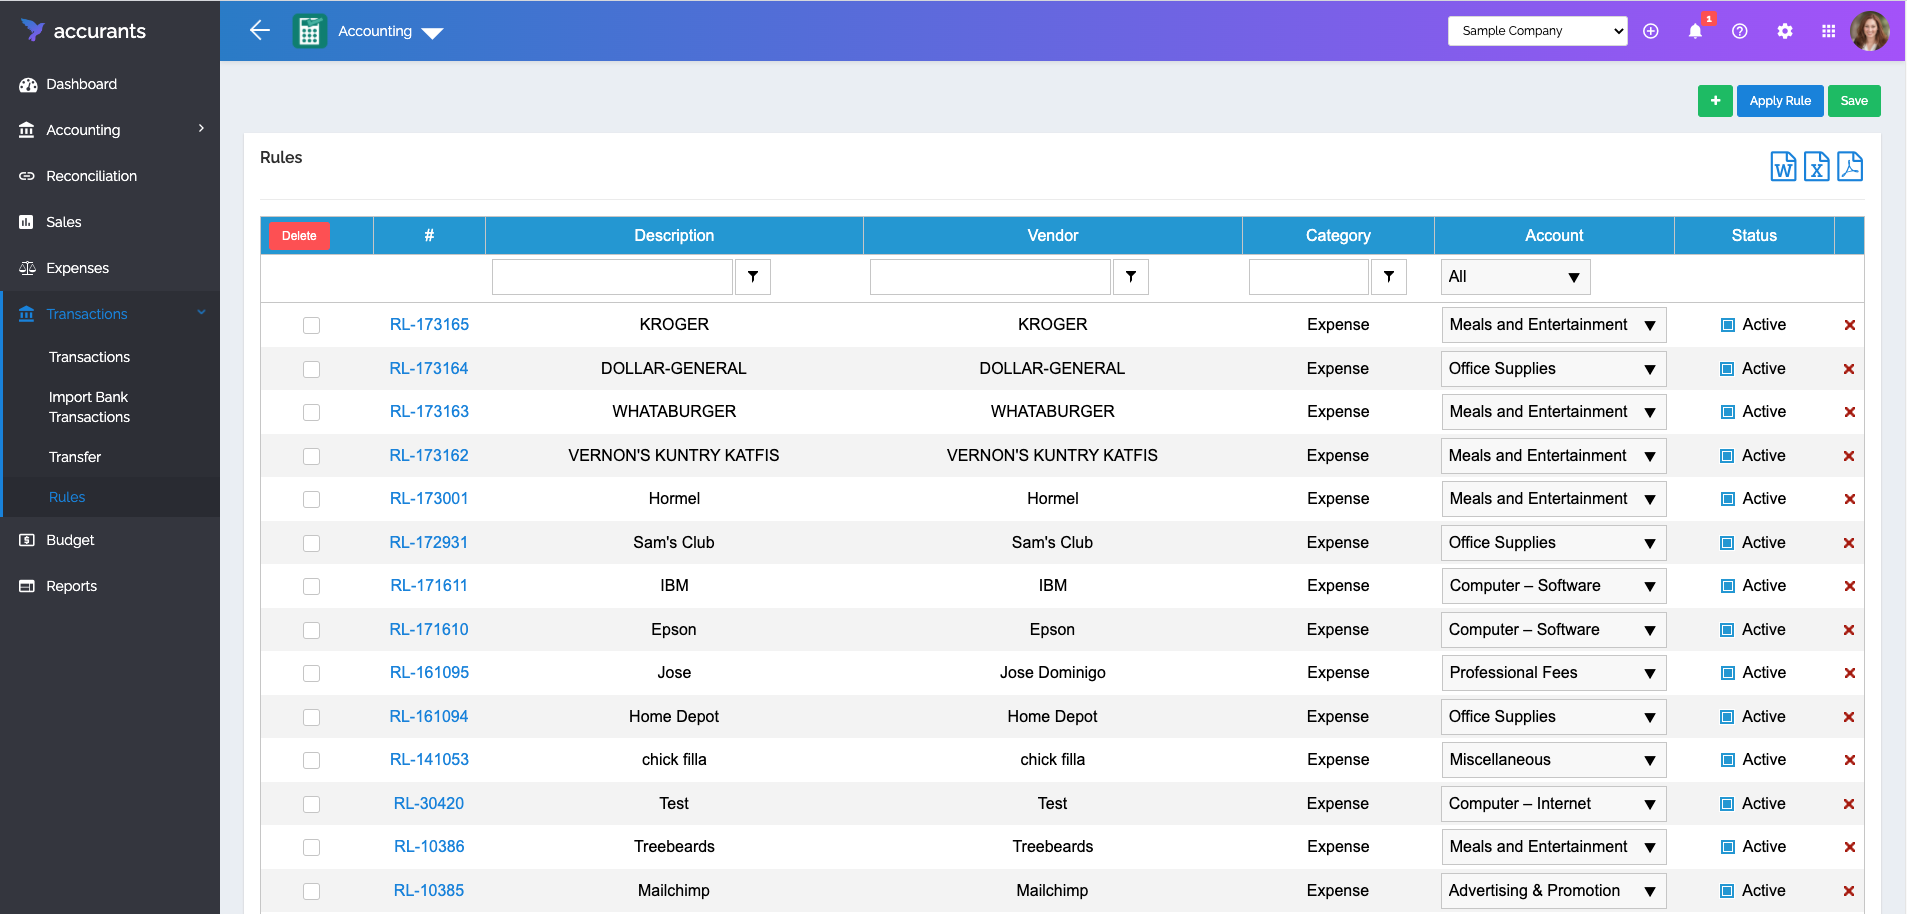The height and width of the screenshot is (914, 1907).
Task: Open the Reports sidebar section
Action: tap(71, 585)
